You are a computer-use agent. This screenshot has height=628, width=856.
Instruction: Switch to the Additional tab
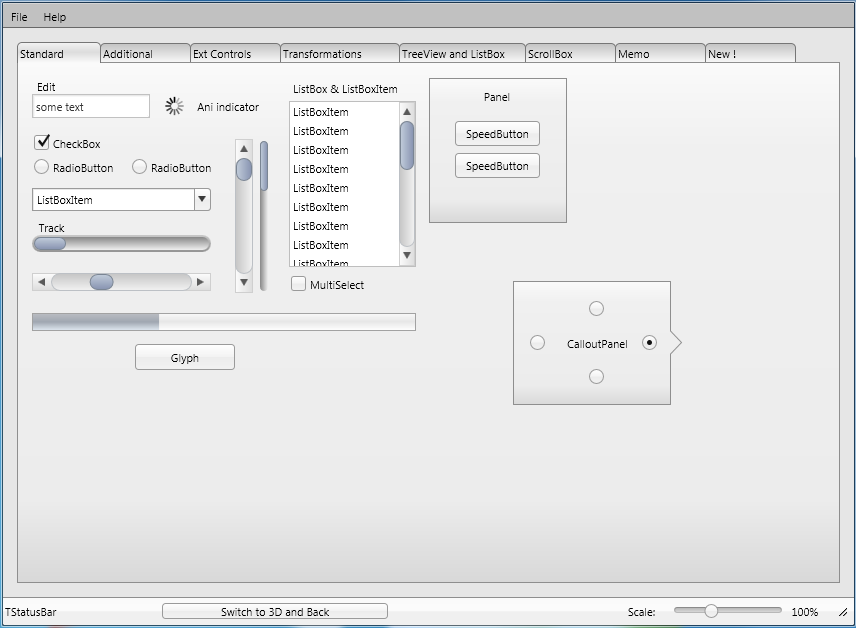[145, 54]
